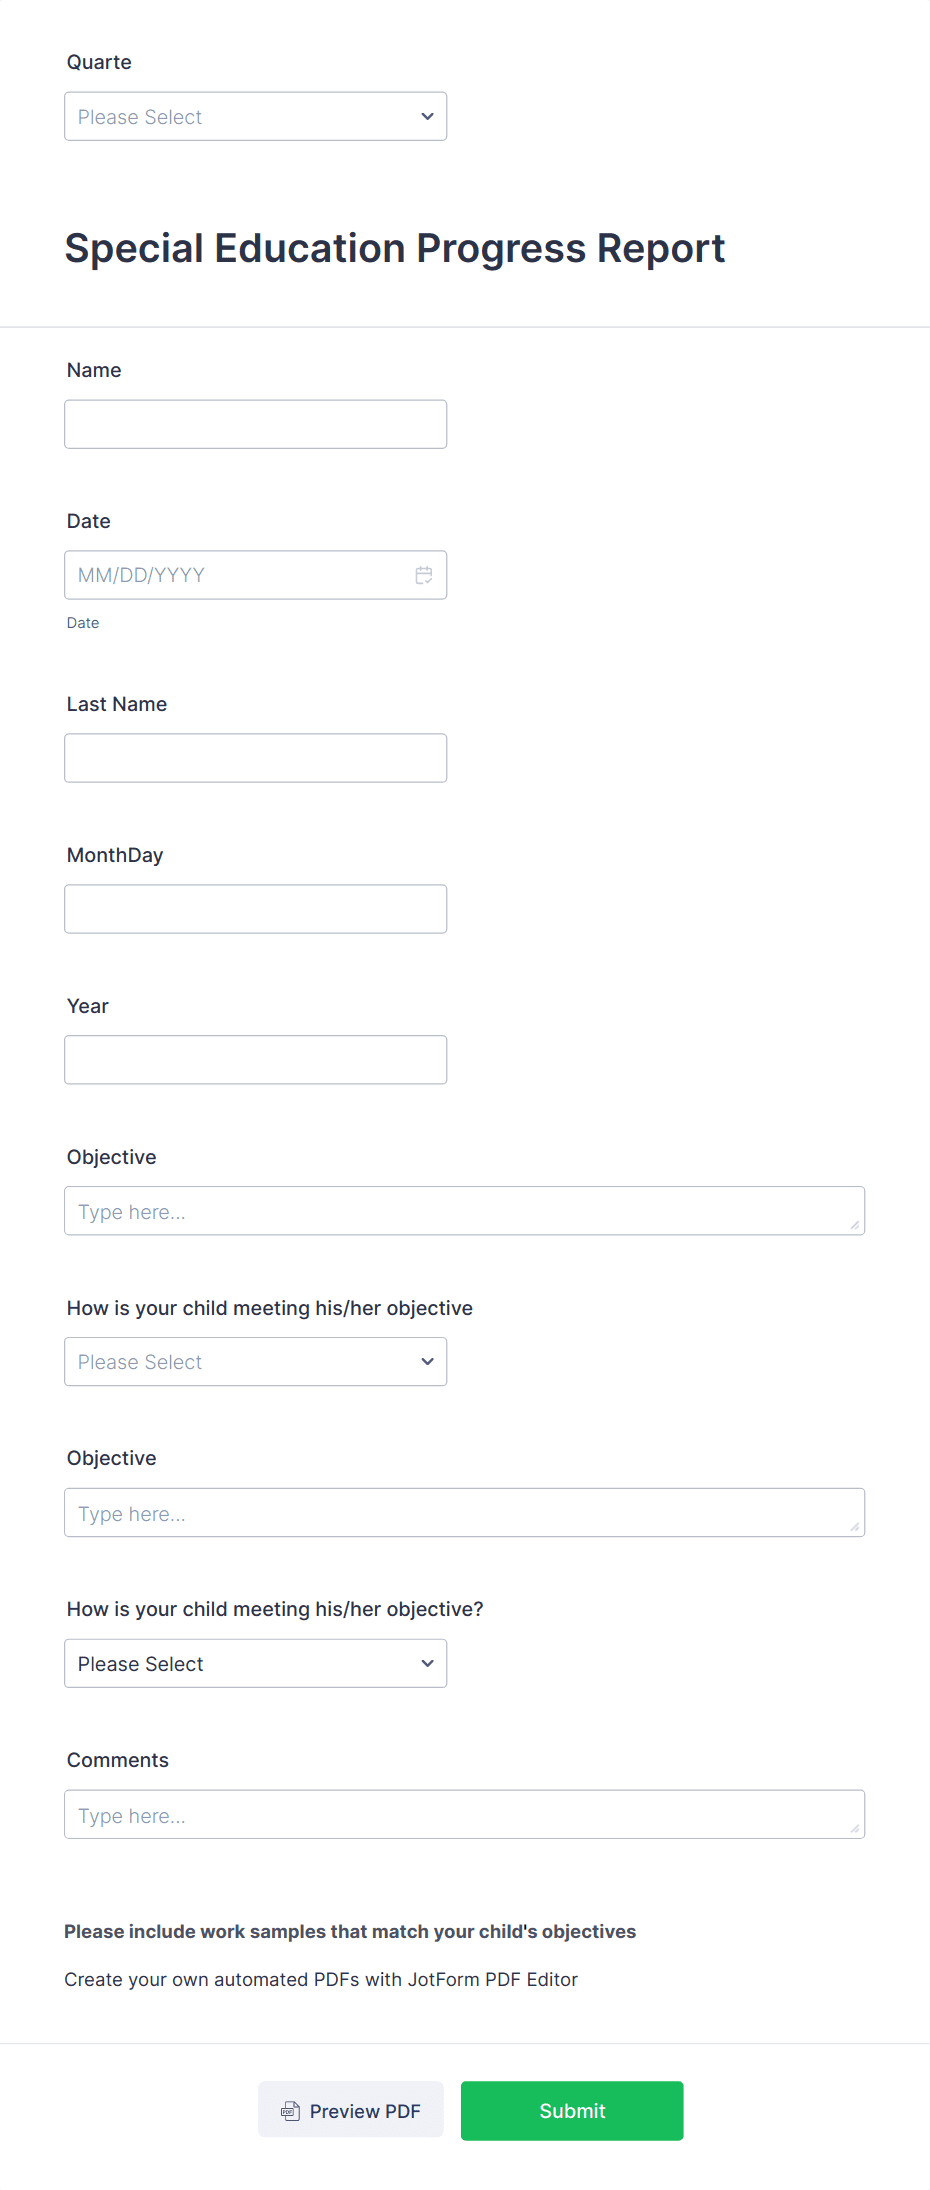Click the Date helper link below the date field

pos(82,622)
